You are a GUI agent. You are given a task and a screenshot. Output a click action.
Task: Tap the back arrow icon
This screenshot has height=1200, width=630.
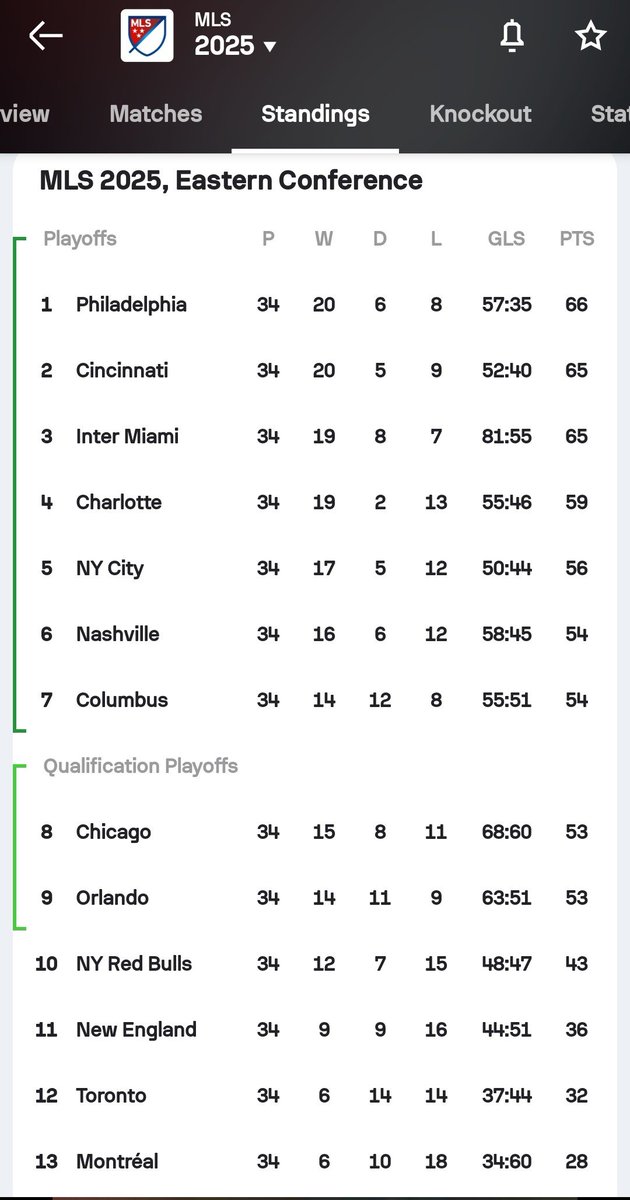tap(46, 36)
